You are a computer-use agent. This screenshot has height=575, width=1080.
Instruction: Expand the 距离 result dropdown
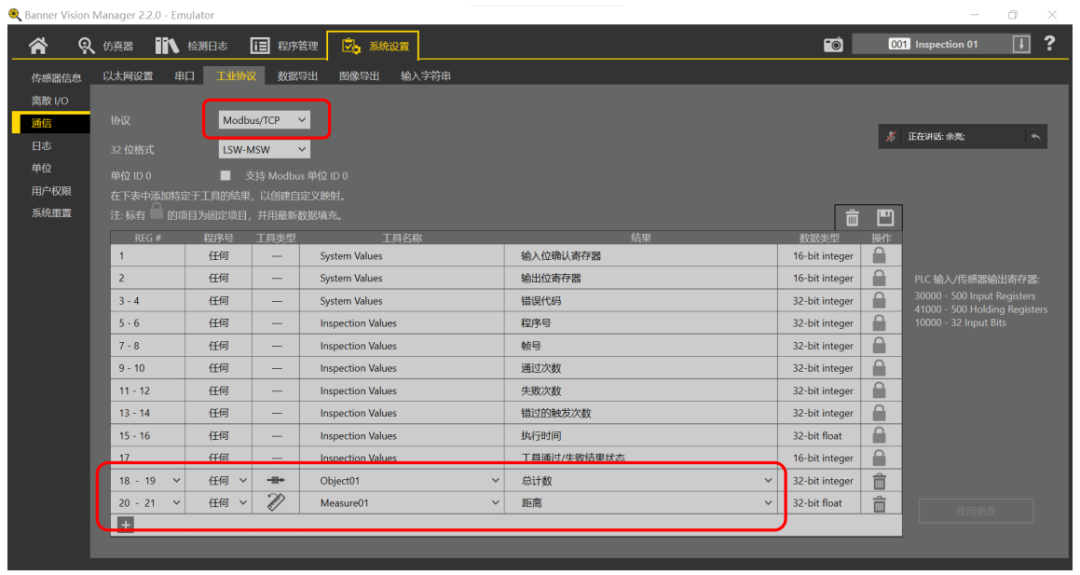pos(768,503)
